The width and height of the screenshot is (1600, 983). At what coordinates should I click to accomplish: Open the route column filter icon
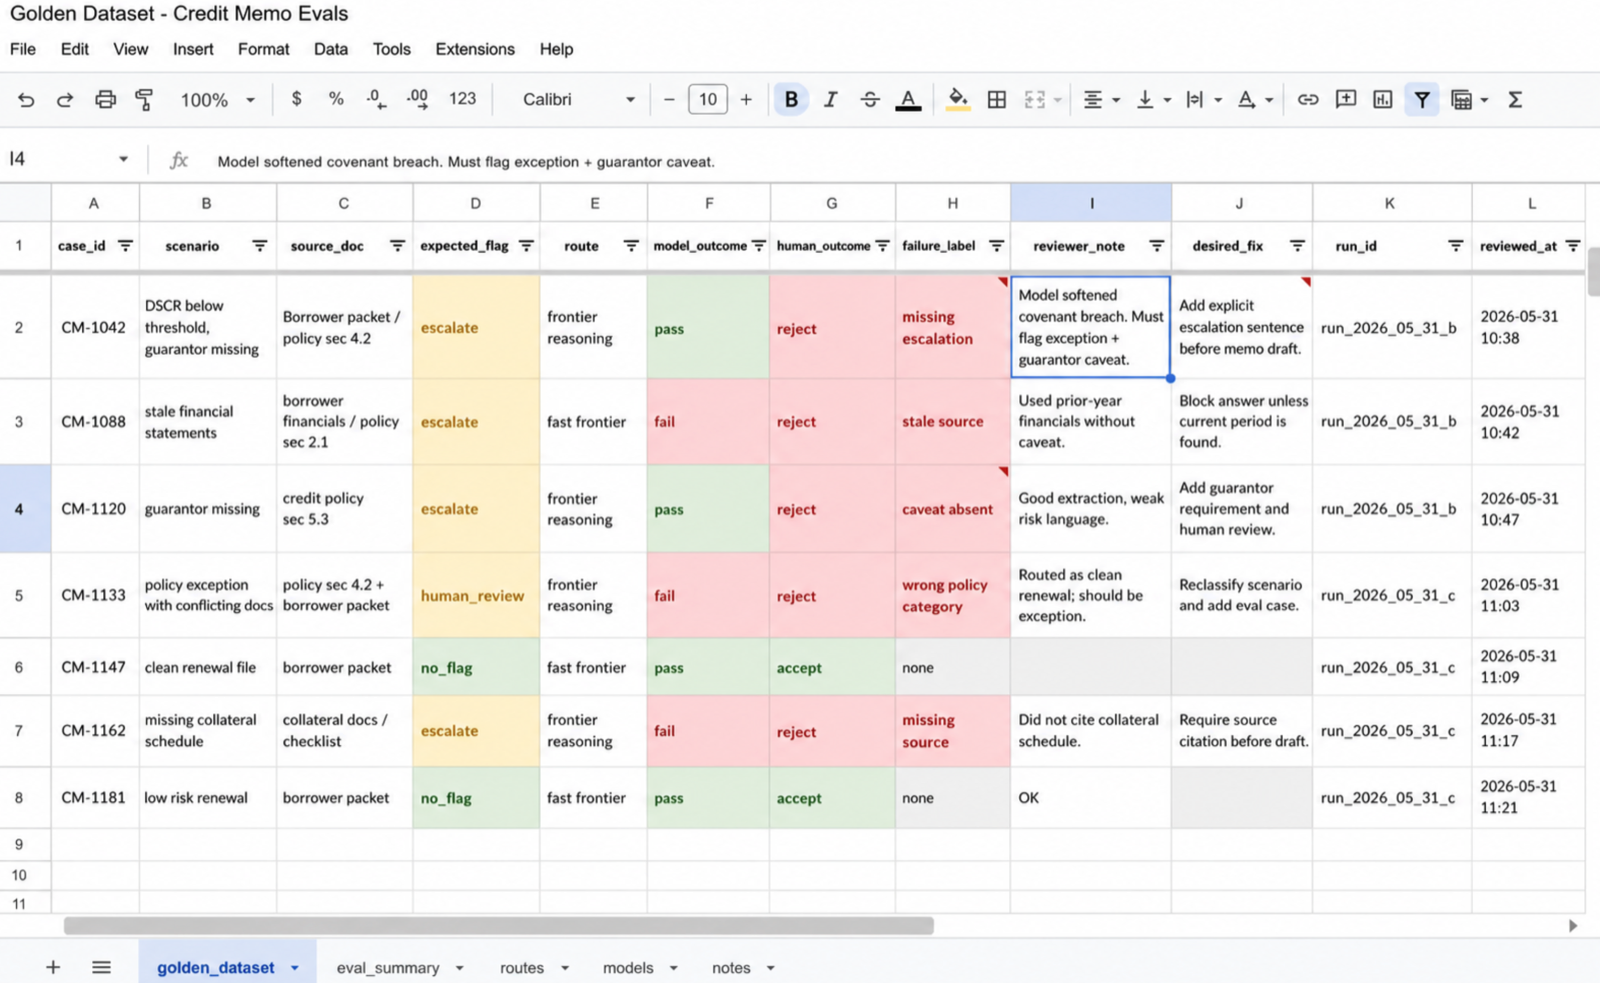[x=631, y=246]
